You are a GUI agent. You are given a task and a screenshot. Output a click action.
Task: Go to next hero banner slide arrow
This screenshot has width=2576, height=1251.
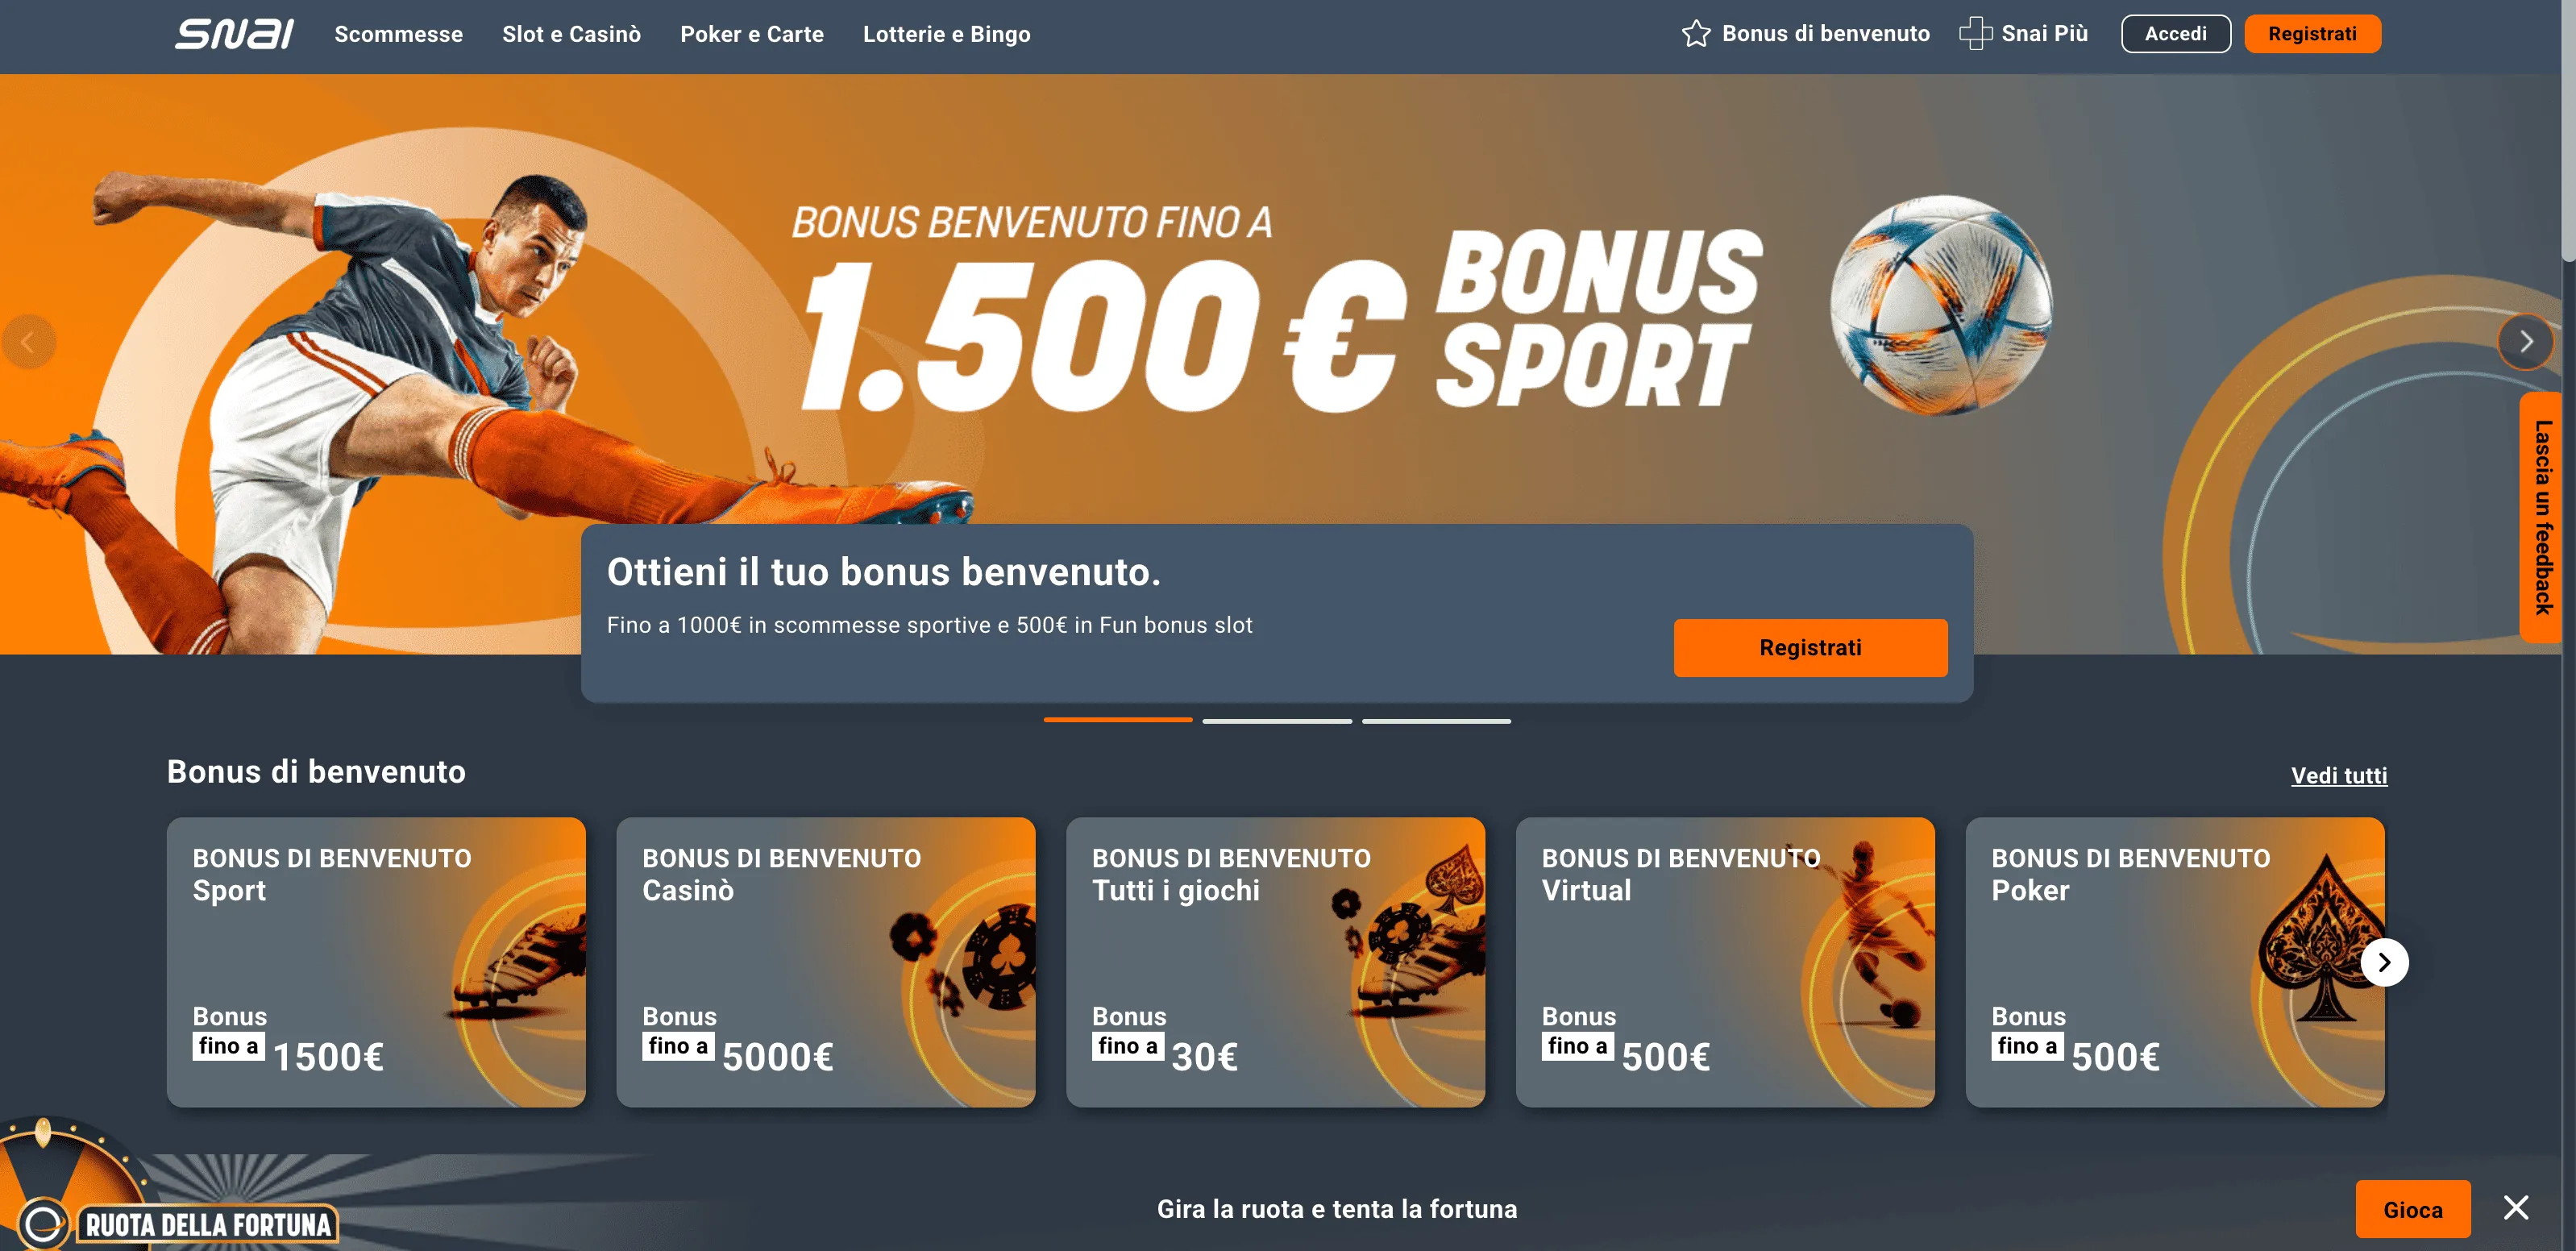[2525, 342]
